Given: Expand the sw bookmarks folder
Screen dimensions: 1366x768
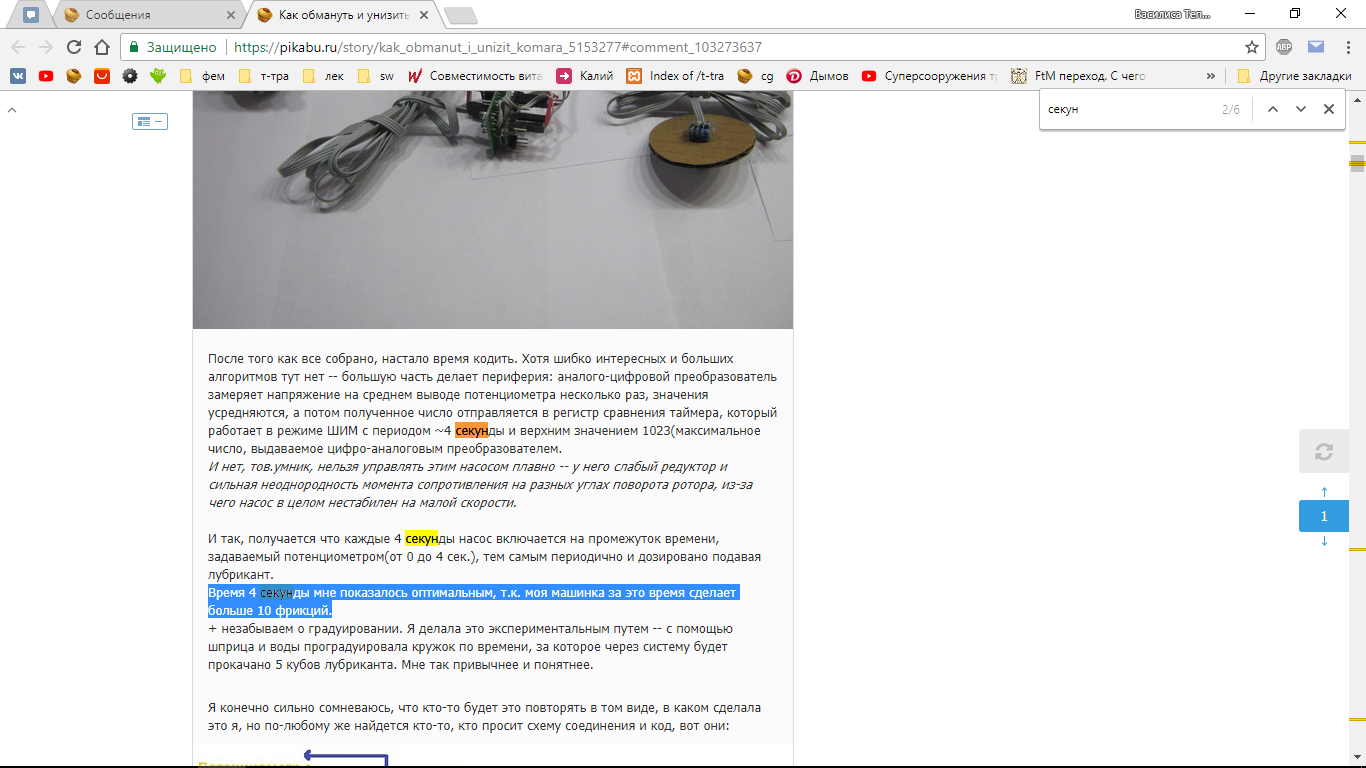Looking at the screenshot, I should (x=376, y=76).
